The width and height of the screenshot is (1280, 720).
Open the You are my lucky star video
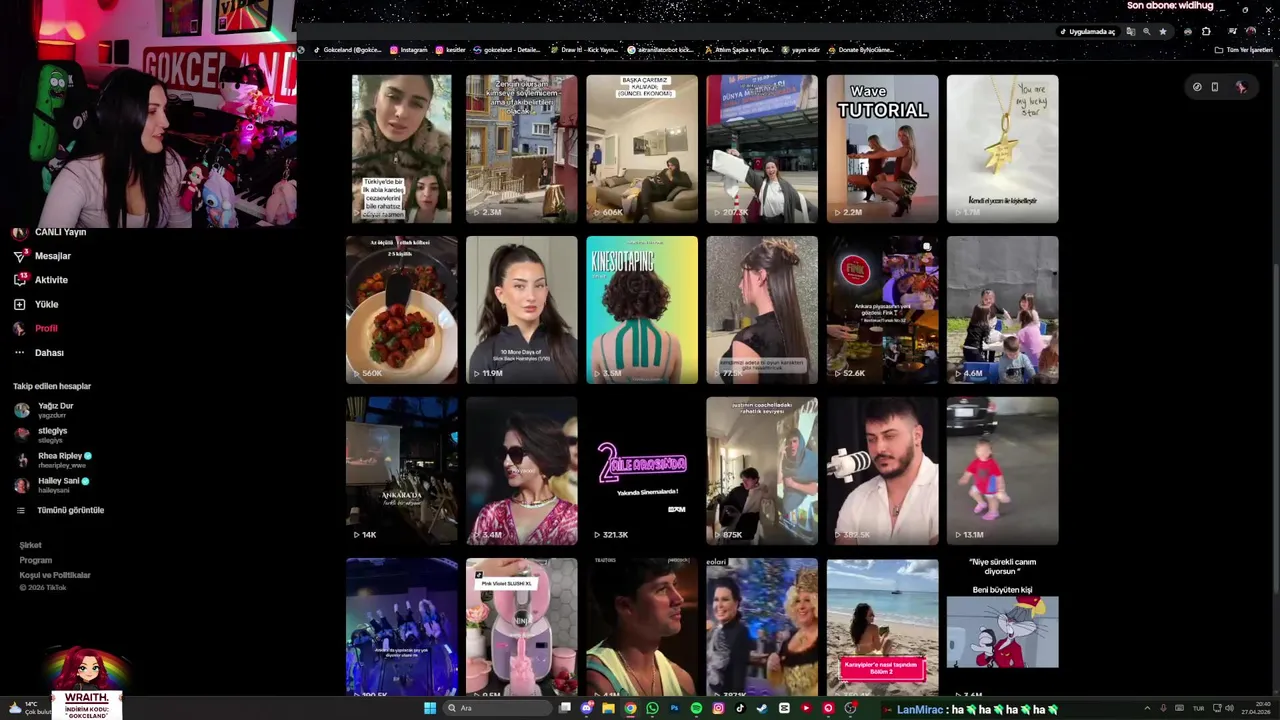point(1002,148)
